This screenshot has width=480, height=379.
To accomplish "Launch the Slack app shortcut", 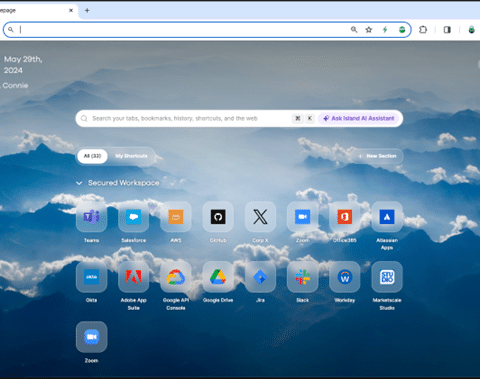I will coord(302,277).
